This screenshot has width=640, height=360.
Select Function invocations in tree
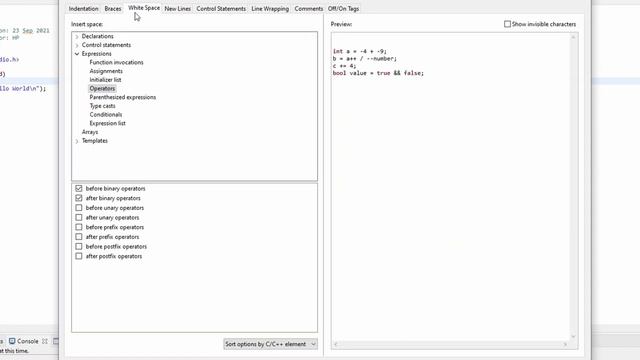coord(116,62)
